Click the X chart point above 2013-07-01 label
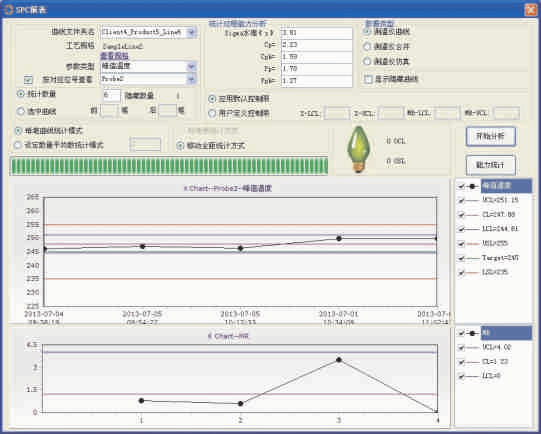Viewport: 541px width, 434px height. pyautogui.click(x=339, y=238)
